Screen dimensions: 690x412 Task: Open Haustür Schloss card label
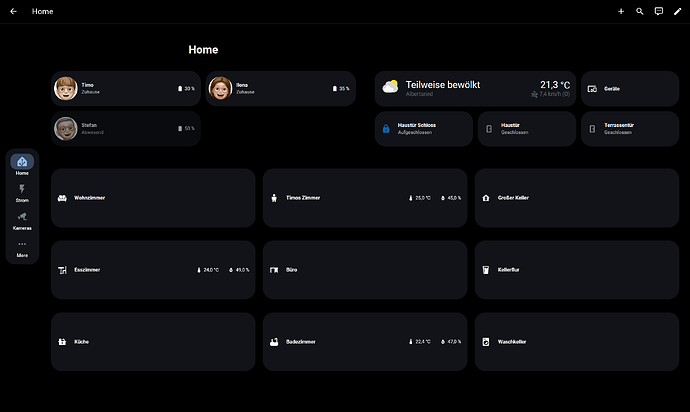417,125
